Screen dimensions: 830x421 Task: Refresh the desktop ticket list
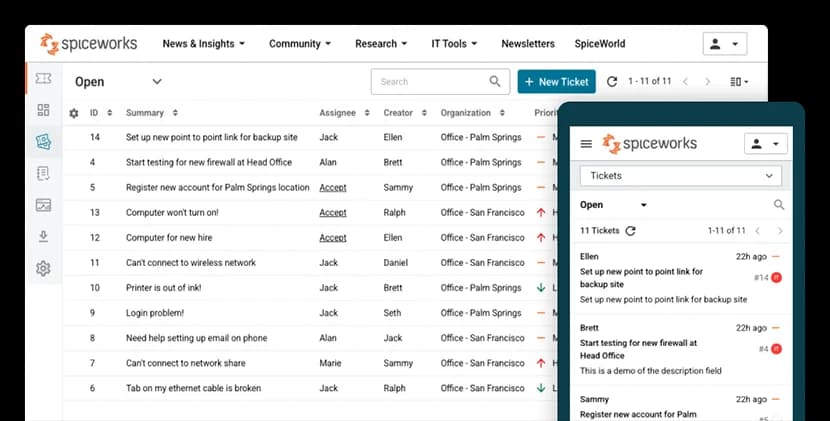tap(612, 82)
